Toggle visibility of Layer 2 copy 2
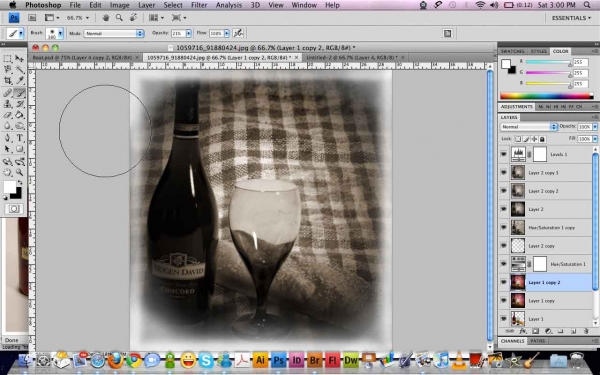The image size is (600, 375). 504,191
